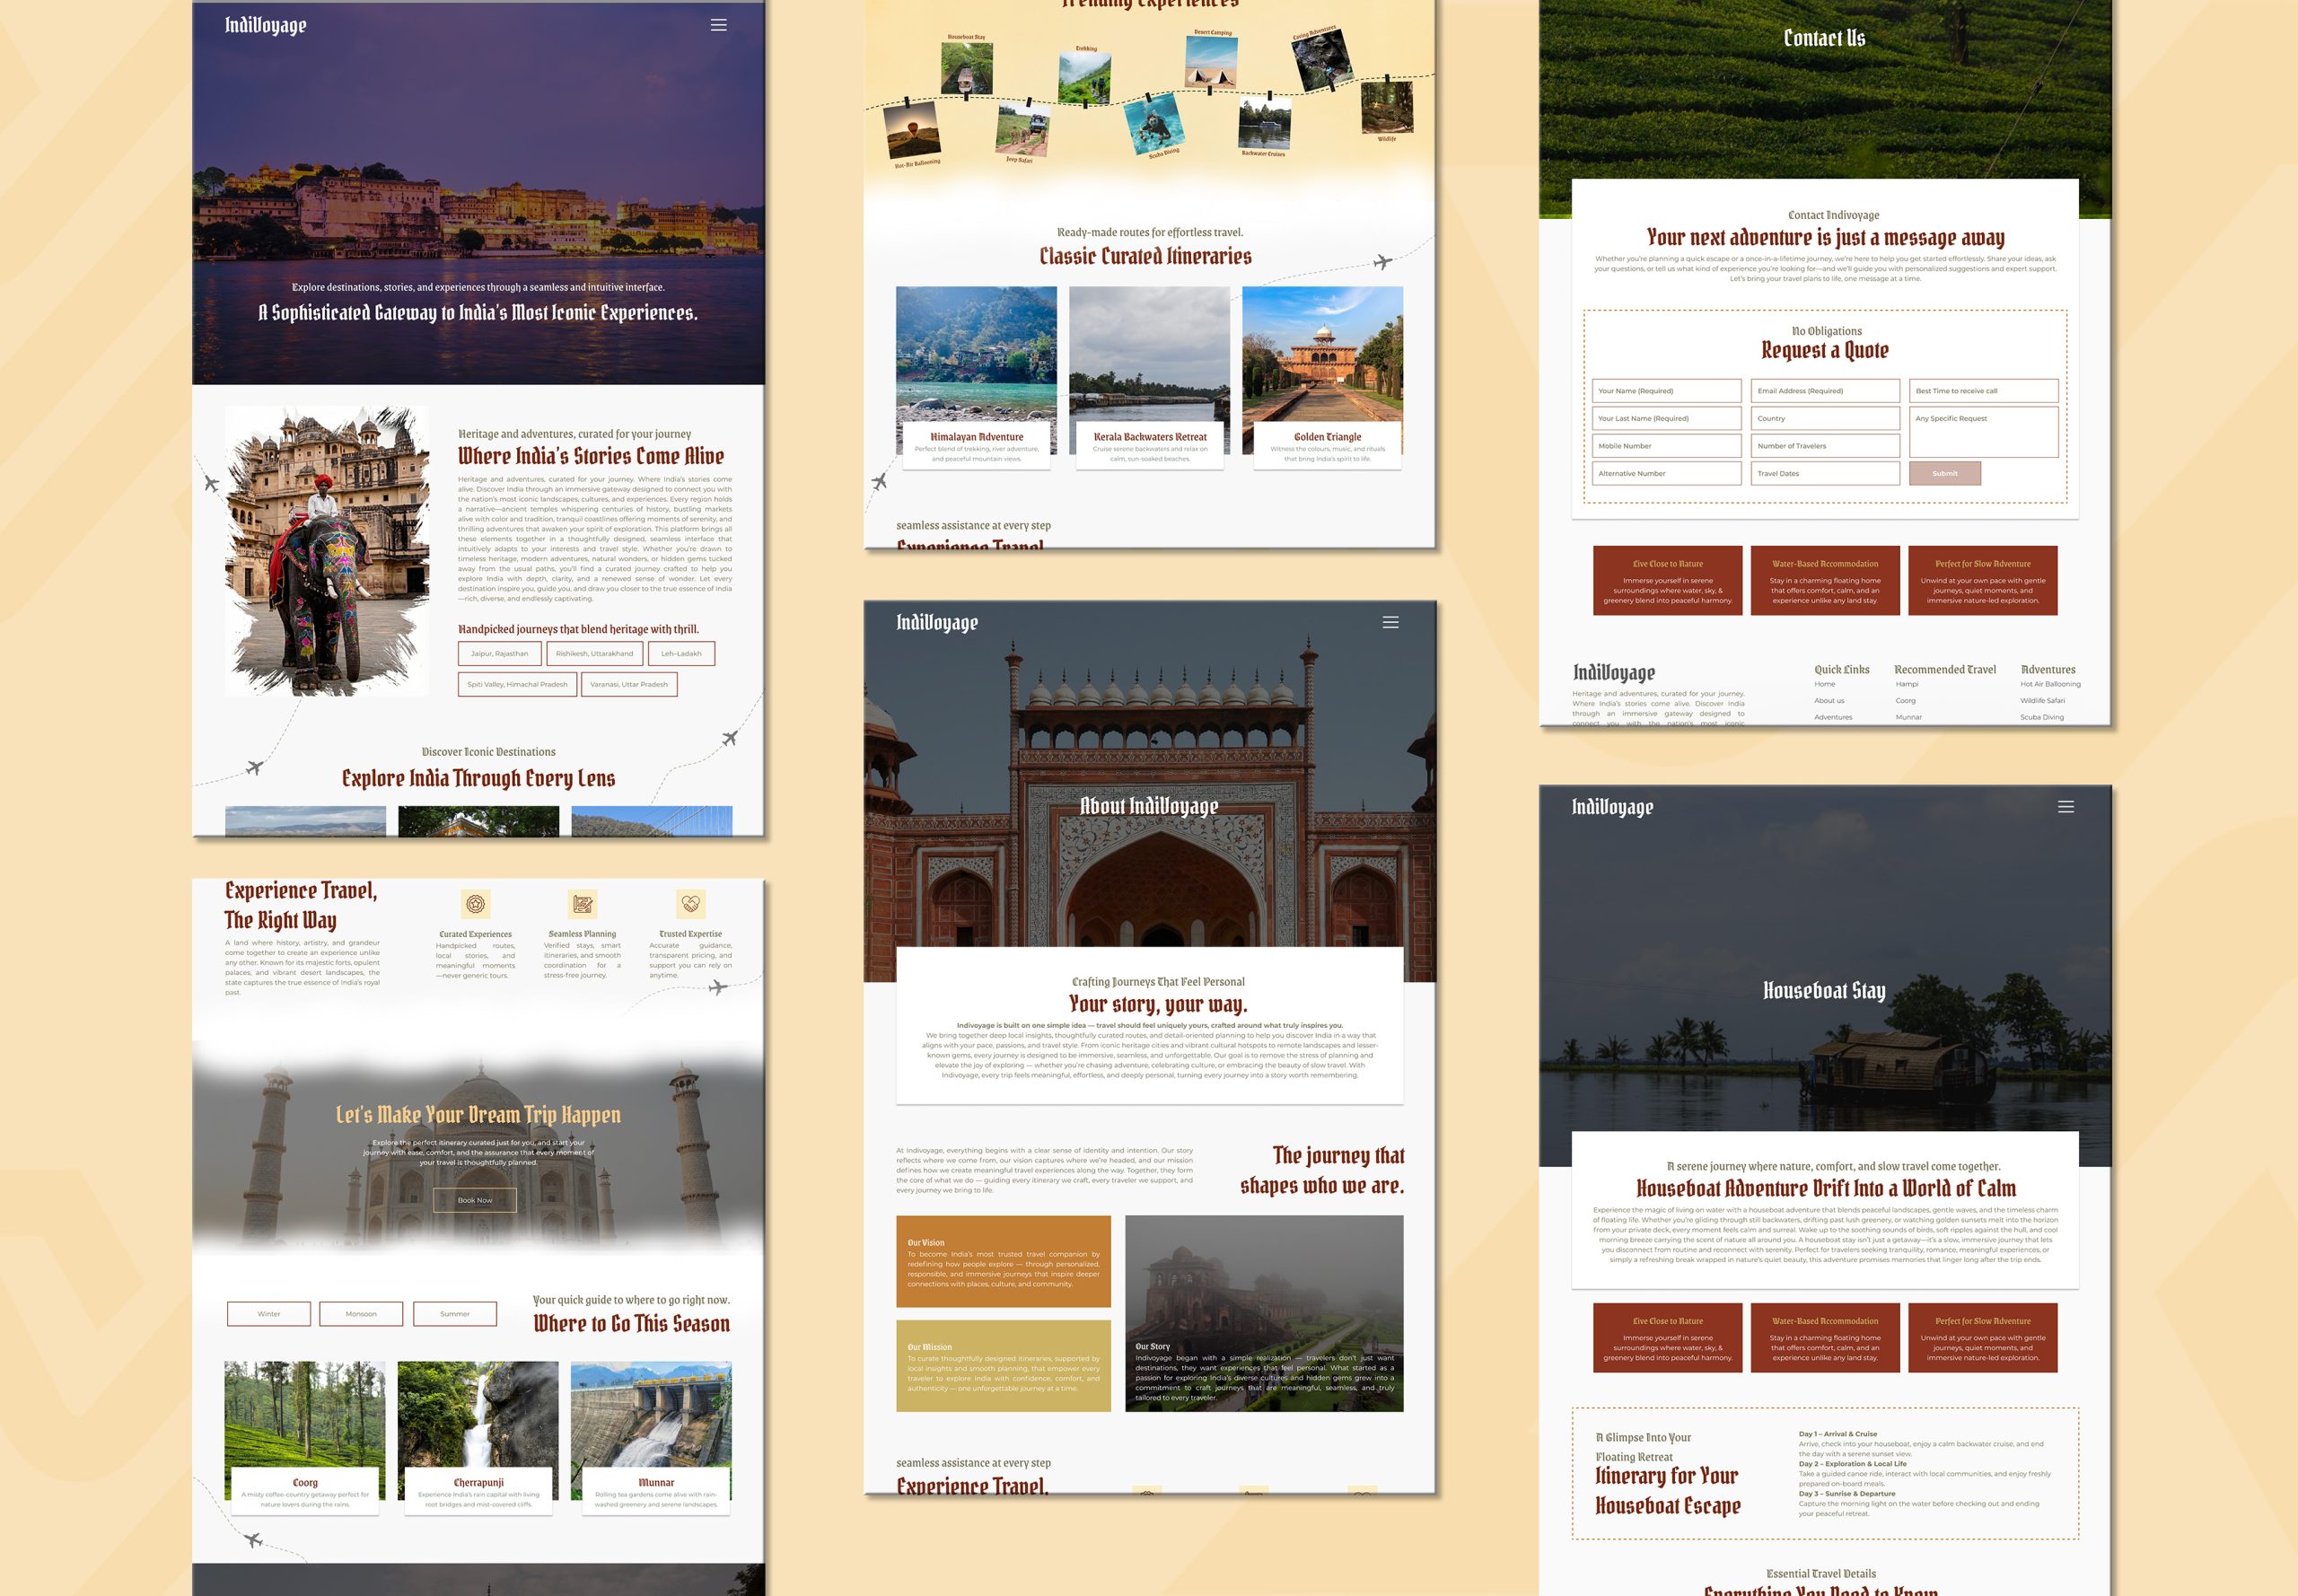Follow the Wildlife Safari footer link
Viewport: 2298px width, 1596px height.
[2042, 701]
